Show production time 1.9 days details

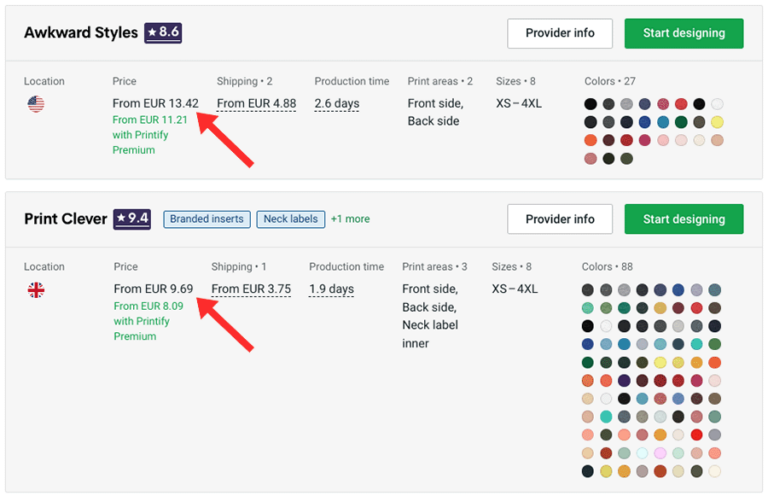pos(332,289)
